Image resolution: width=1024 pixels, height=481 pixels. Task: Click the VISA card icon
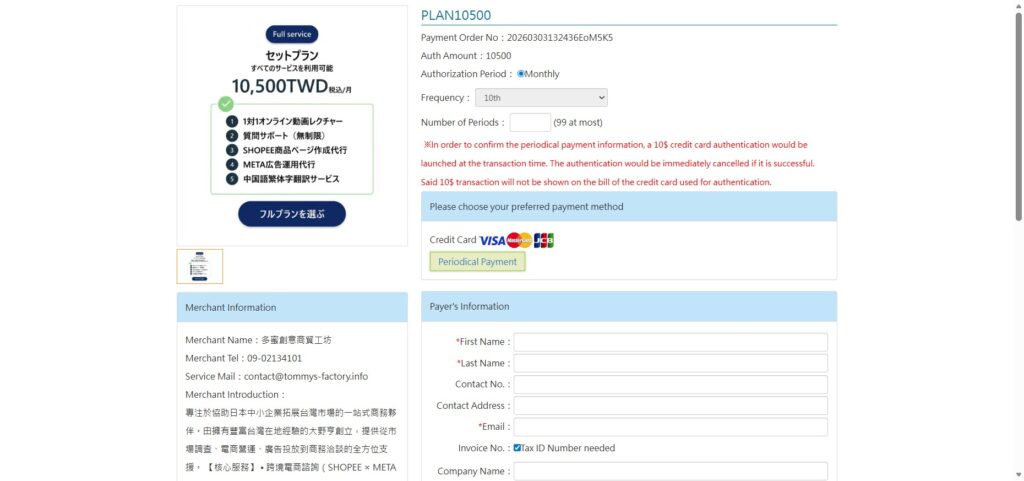tap(492, 240)
